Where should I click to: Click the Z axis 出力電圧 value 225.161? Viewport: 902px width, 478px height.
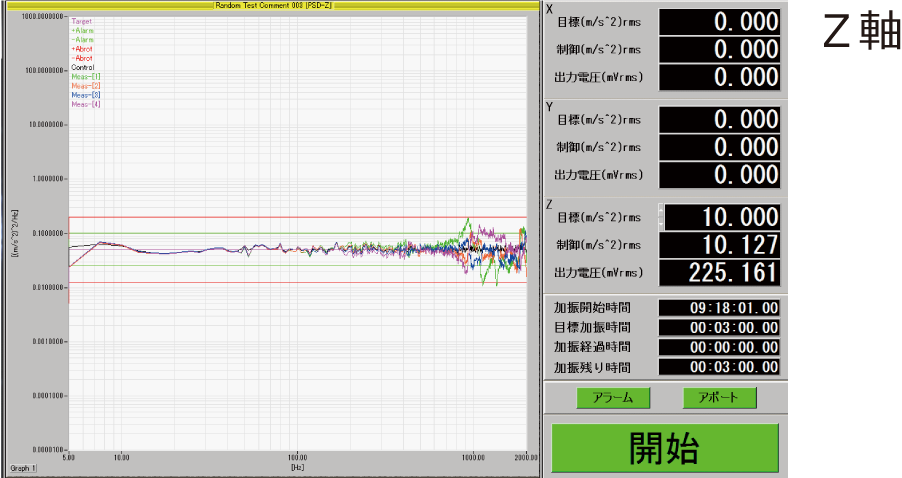[x=720, y=273]
